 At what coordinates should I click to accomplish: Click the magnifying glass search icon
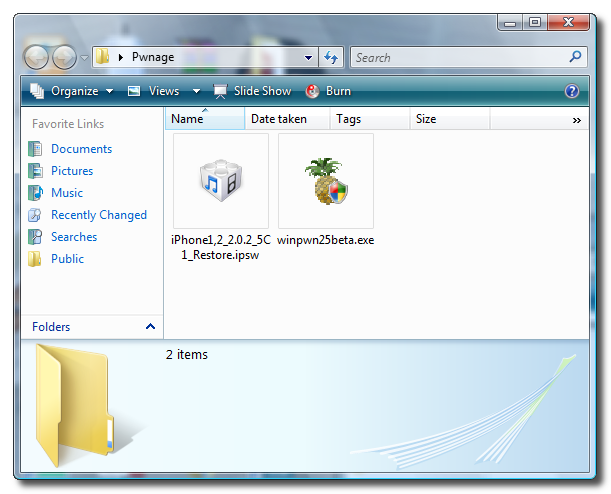pyautogui.click(x=576, y=57)
